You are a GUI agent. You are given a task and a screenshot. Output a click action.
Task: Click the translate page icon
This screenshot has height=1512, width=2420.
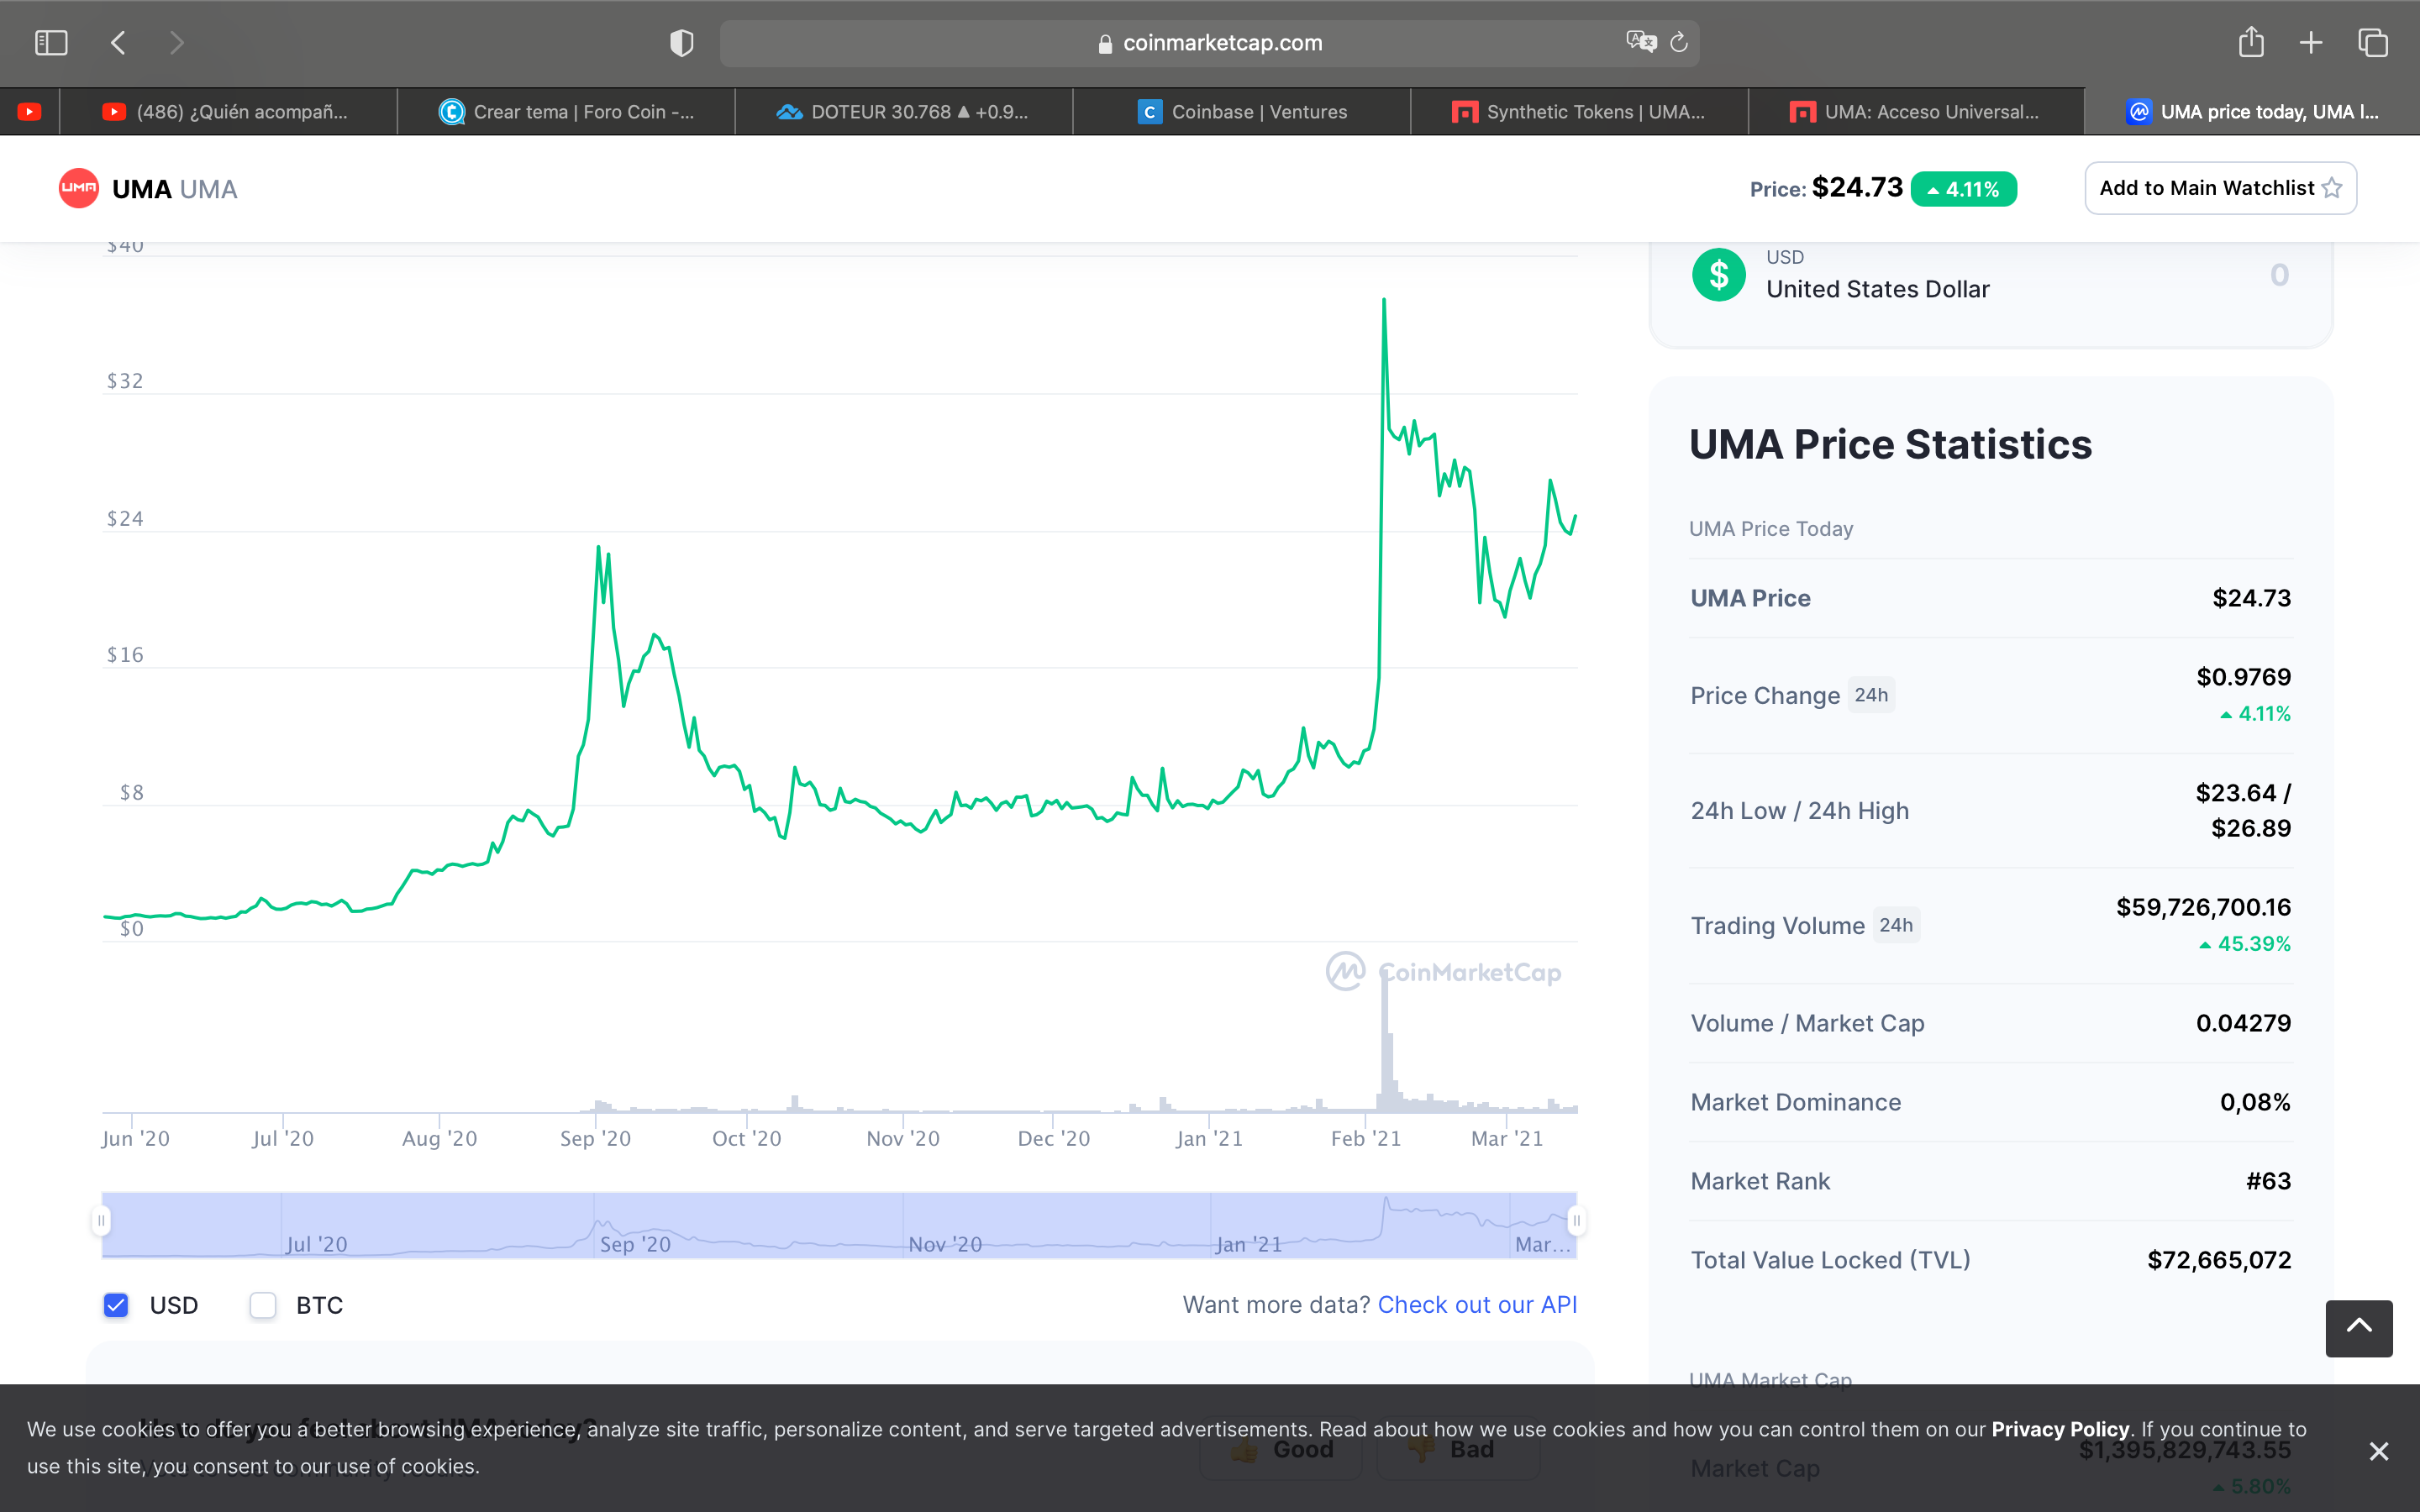[1641, 42]
